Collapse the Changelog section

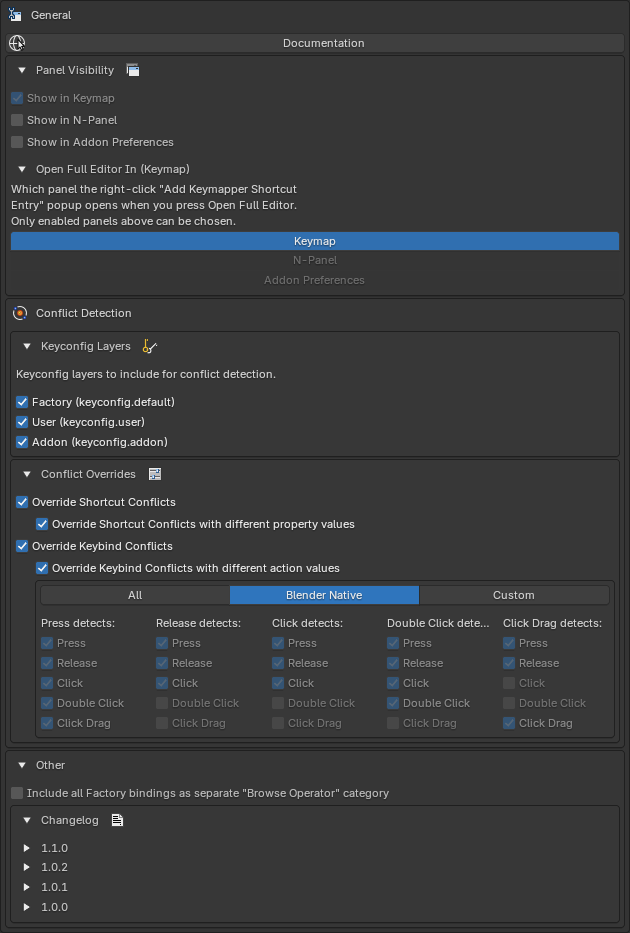(x=27, y=821)
